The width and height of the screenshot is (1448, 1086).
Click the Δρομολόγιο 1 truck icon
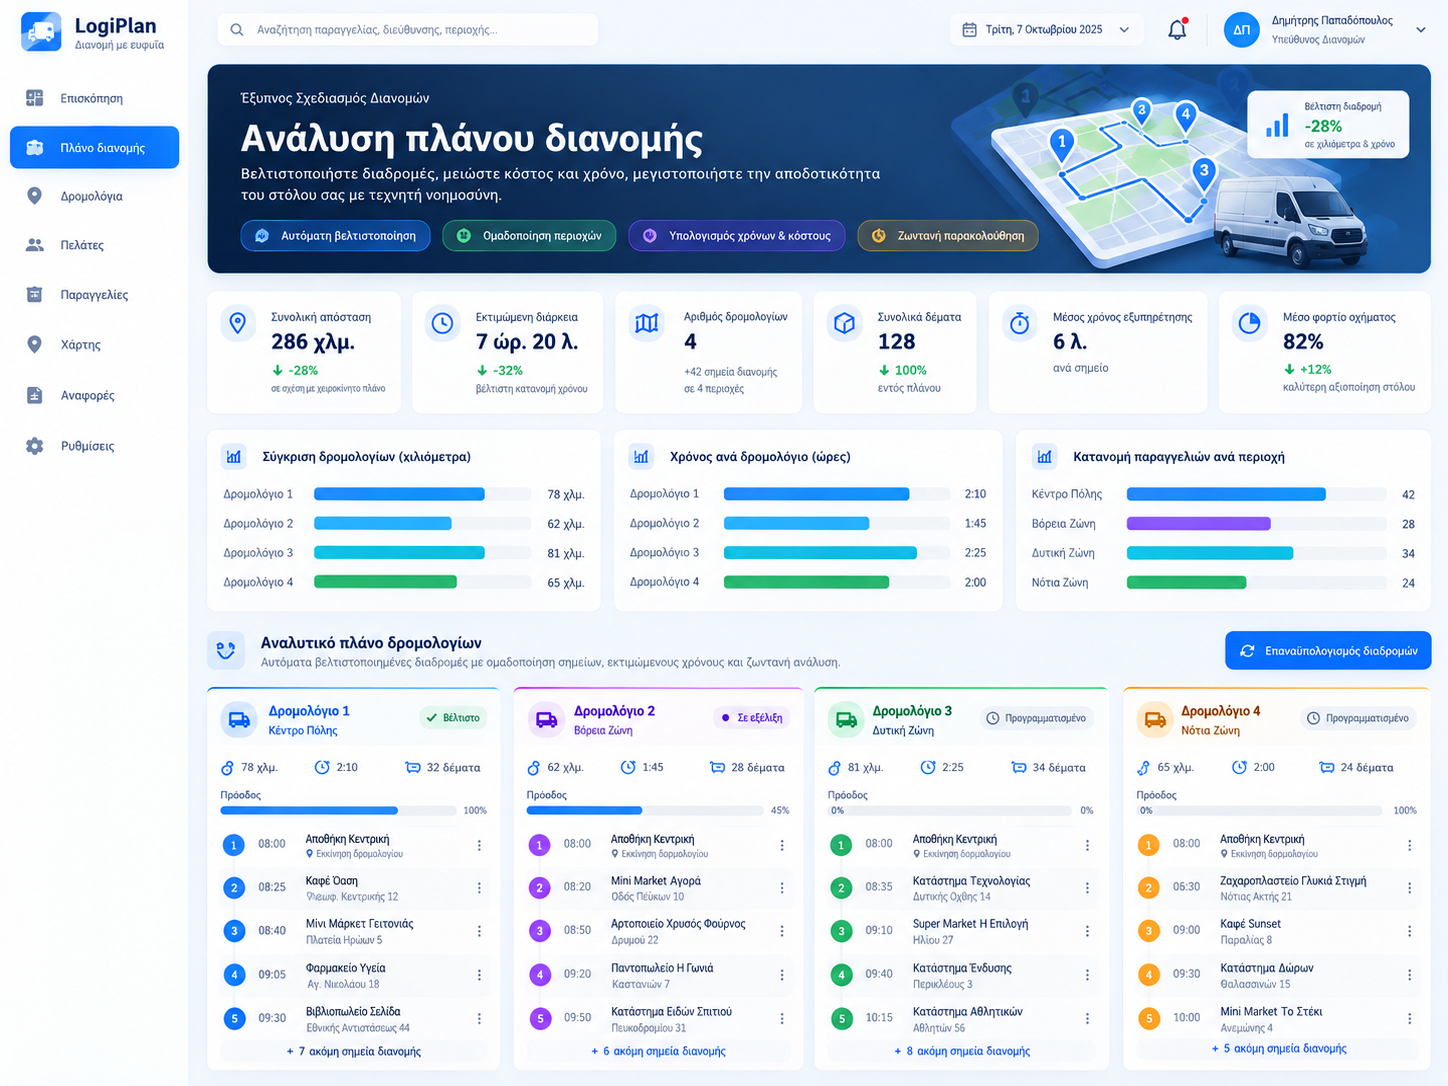tap(239, 720)
